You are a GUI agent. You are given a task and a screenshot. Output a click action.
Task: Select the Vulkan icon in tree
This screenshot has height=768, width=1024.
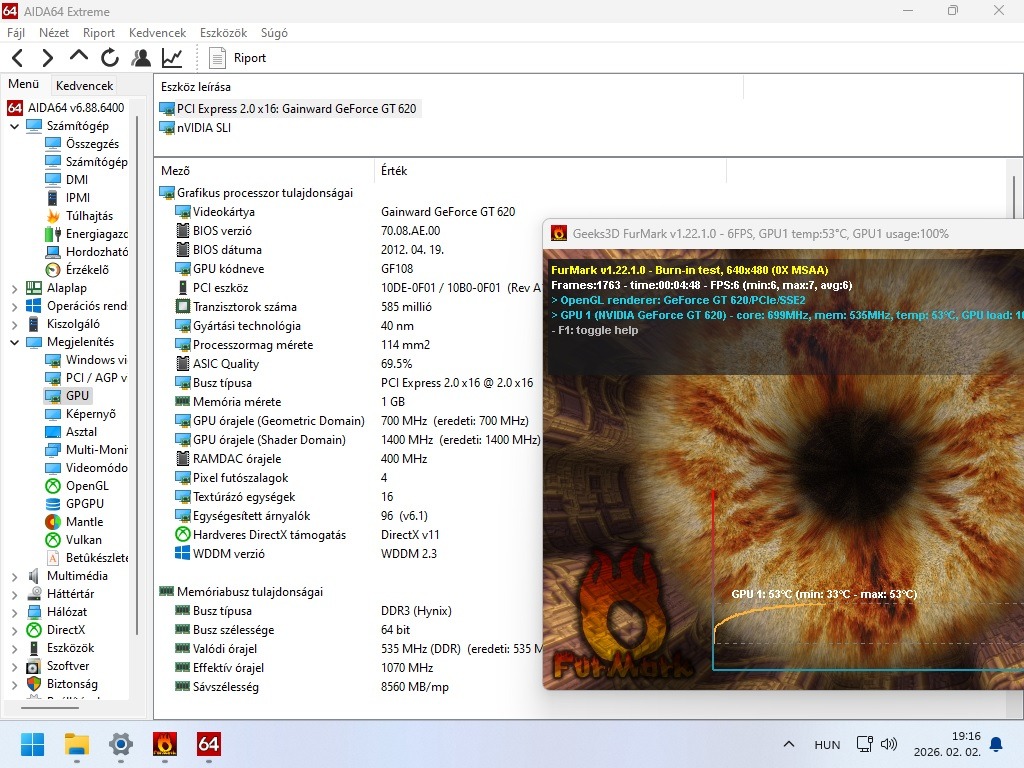coord(53,540)
